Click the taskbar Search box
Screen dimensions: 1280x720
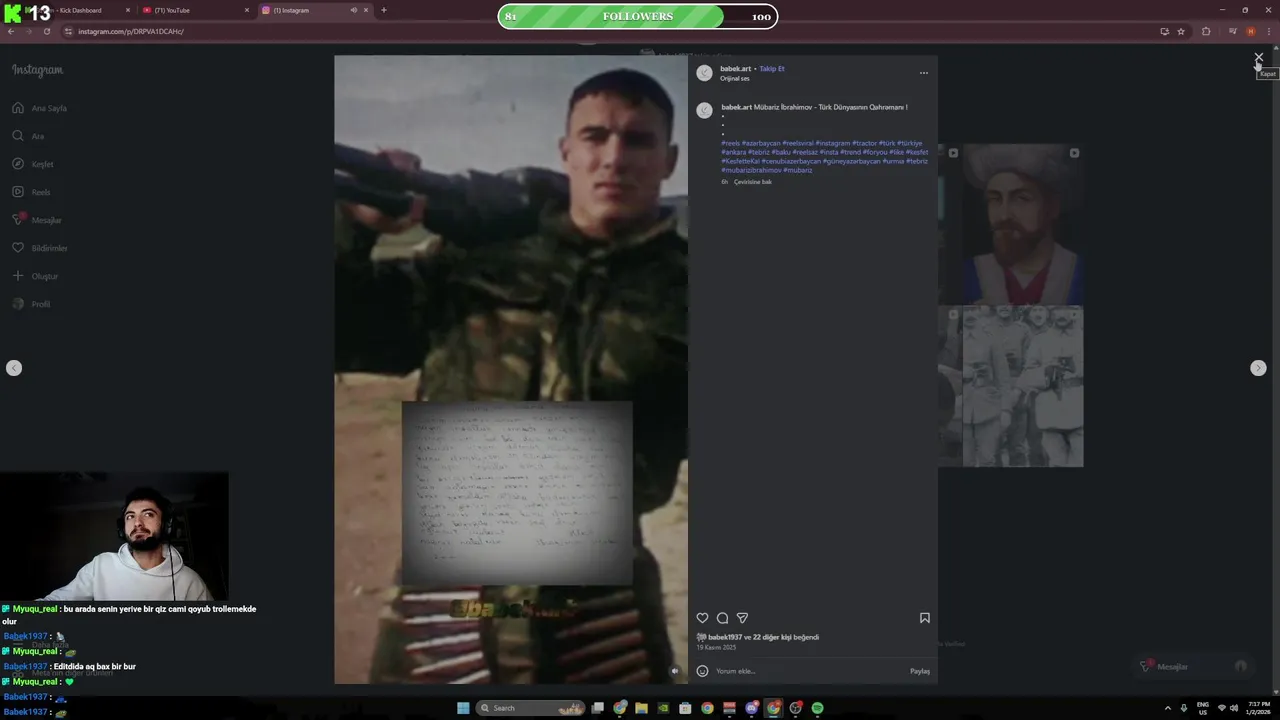click(531, 708)
